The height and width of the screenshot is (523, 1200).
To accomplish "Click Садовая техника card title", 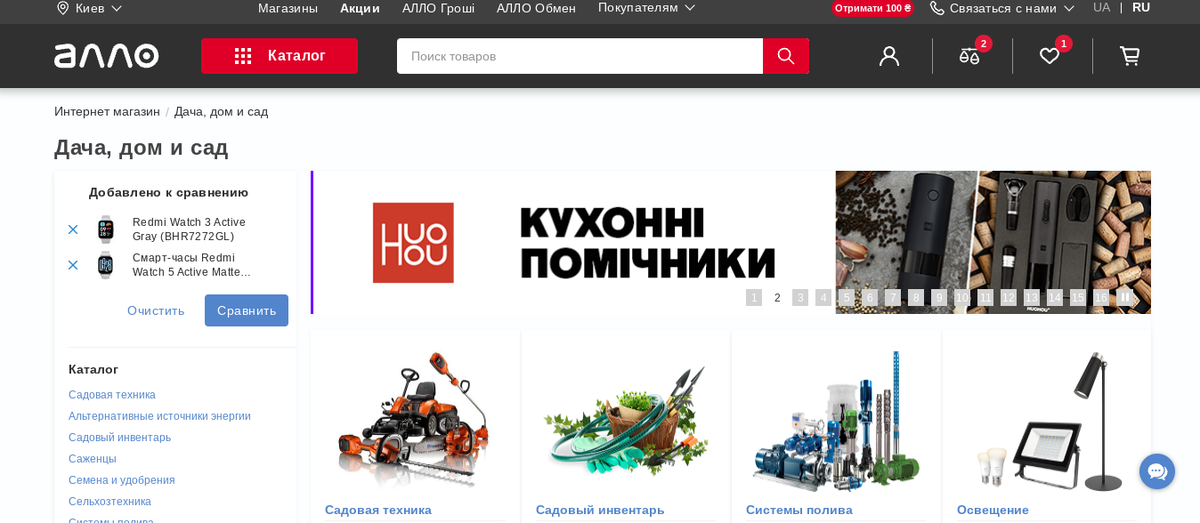I will 378,510.
